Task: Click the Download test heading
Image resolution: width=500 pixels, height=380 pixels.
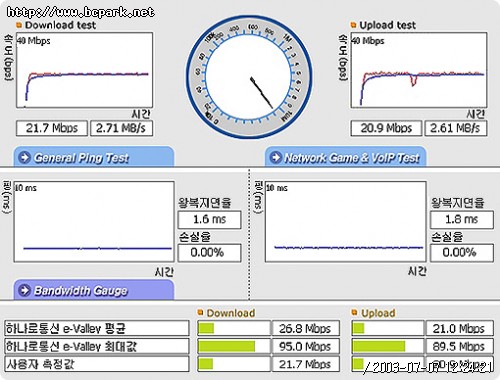Action: [x=60, y=25]
